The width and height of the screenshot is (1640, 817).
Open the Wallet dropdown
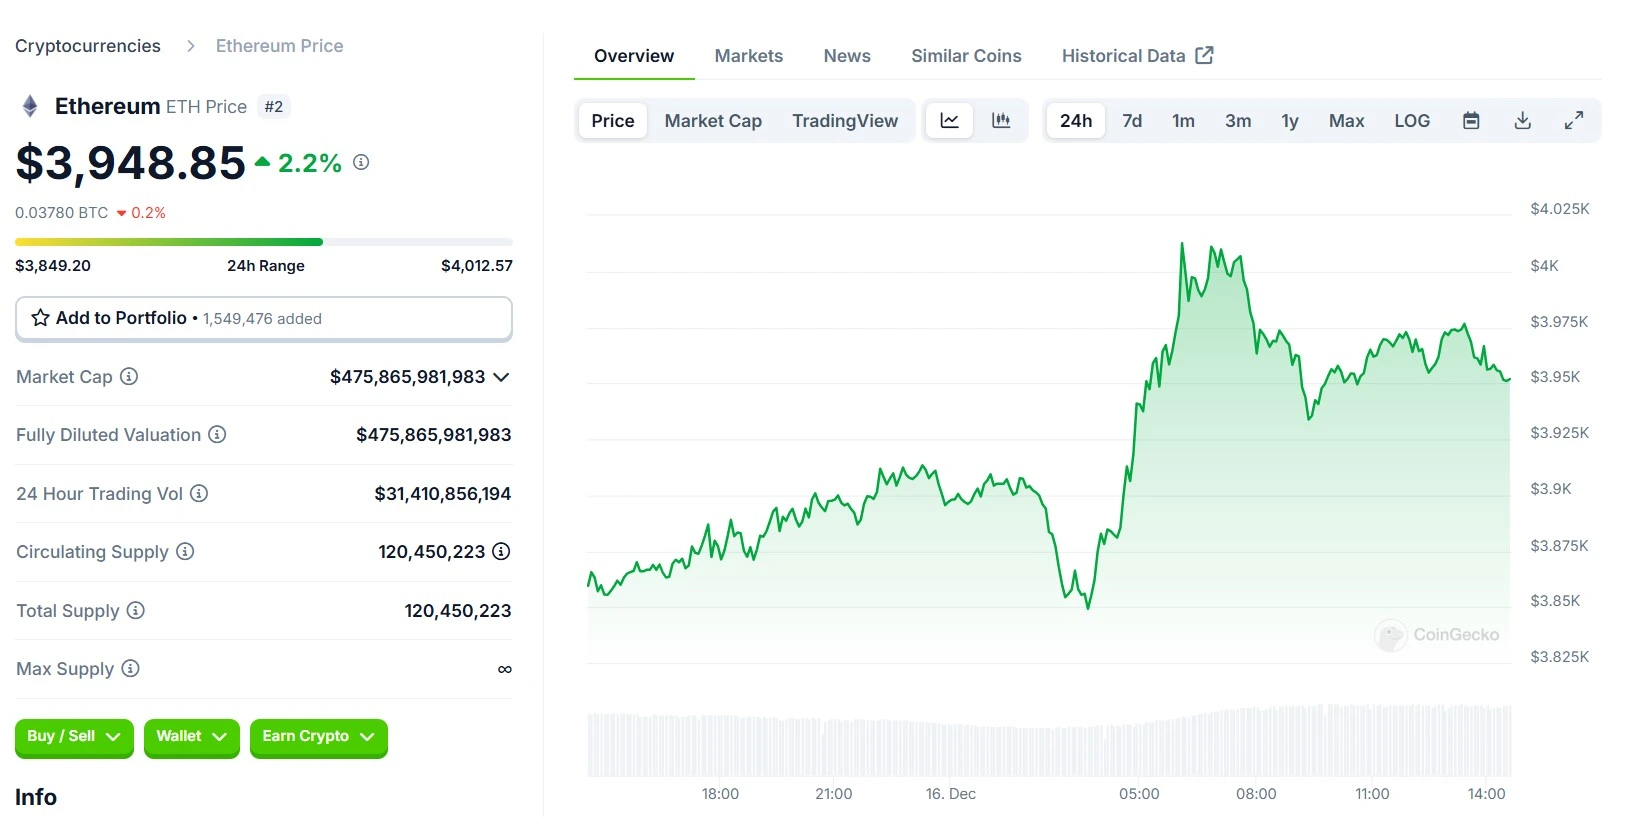click(x=191, y=737)
